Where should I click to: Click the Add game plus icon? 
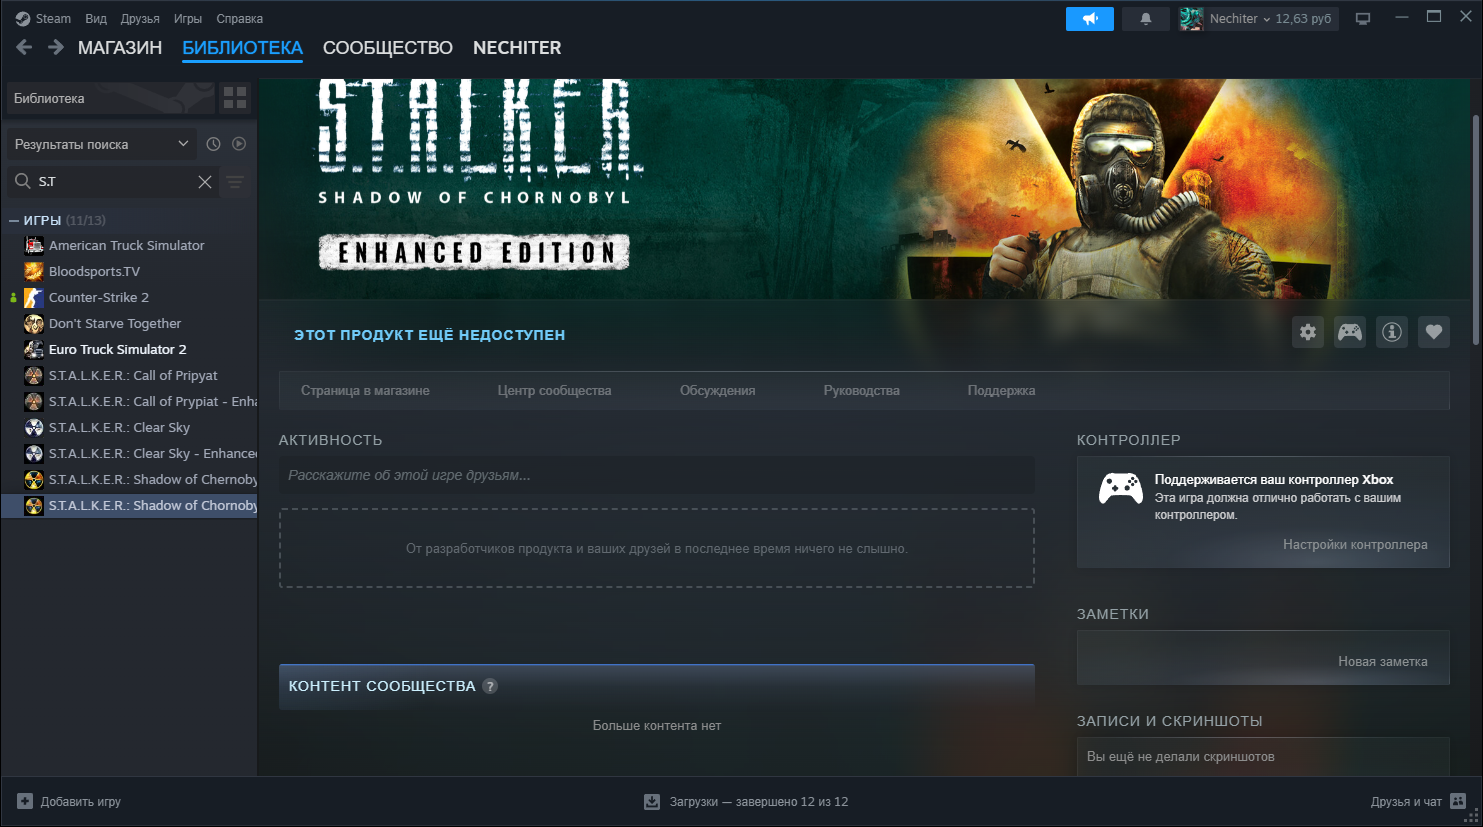(25, 802)
